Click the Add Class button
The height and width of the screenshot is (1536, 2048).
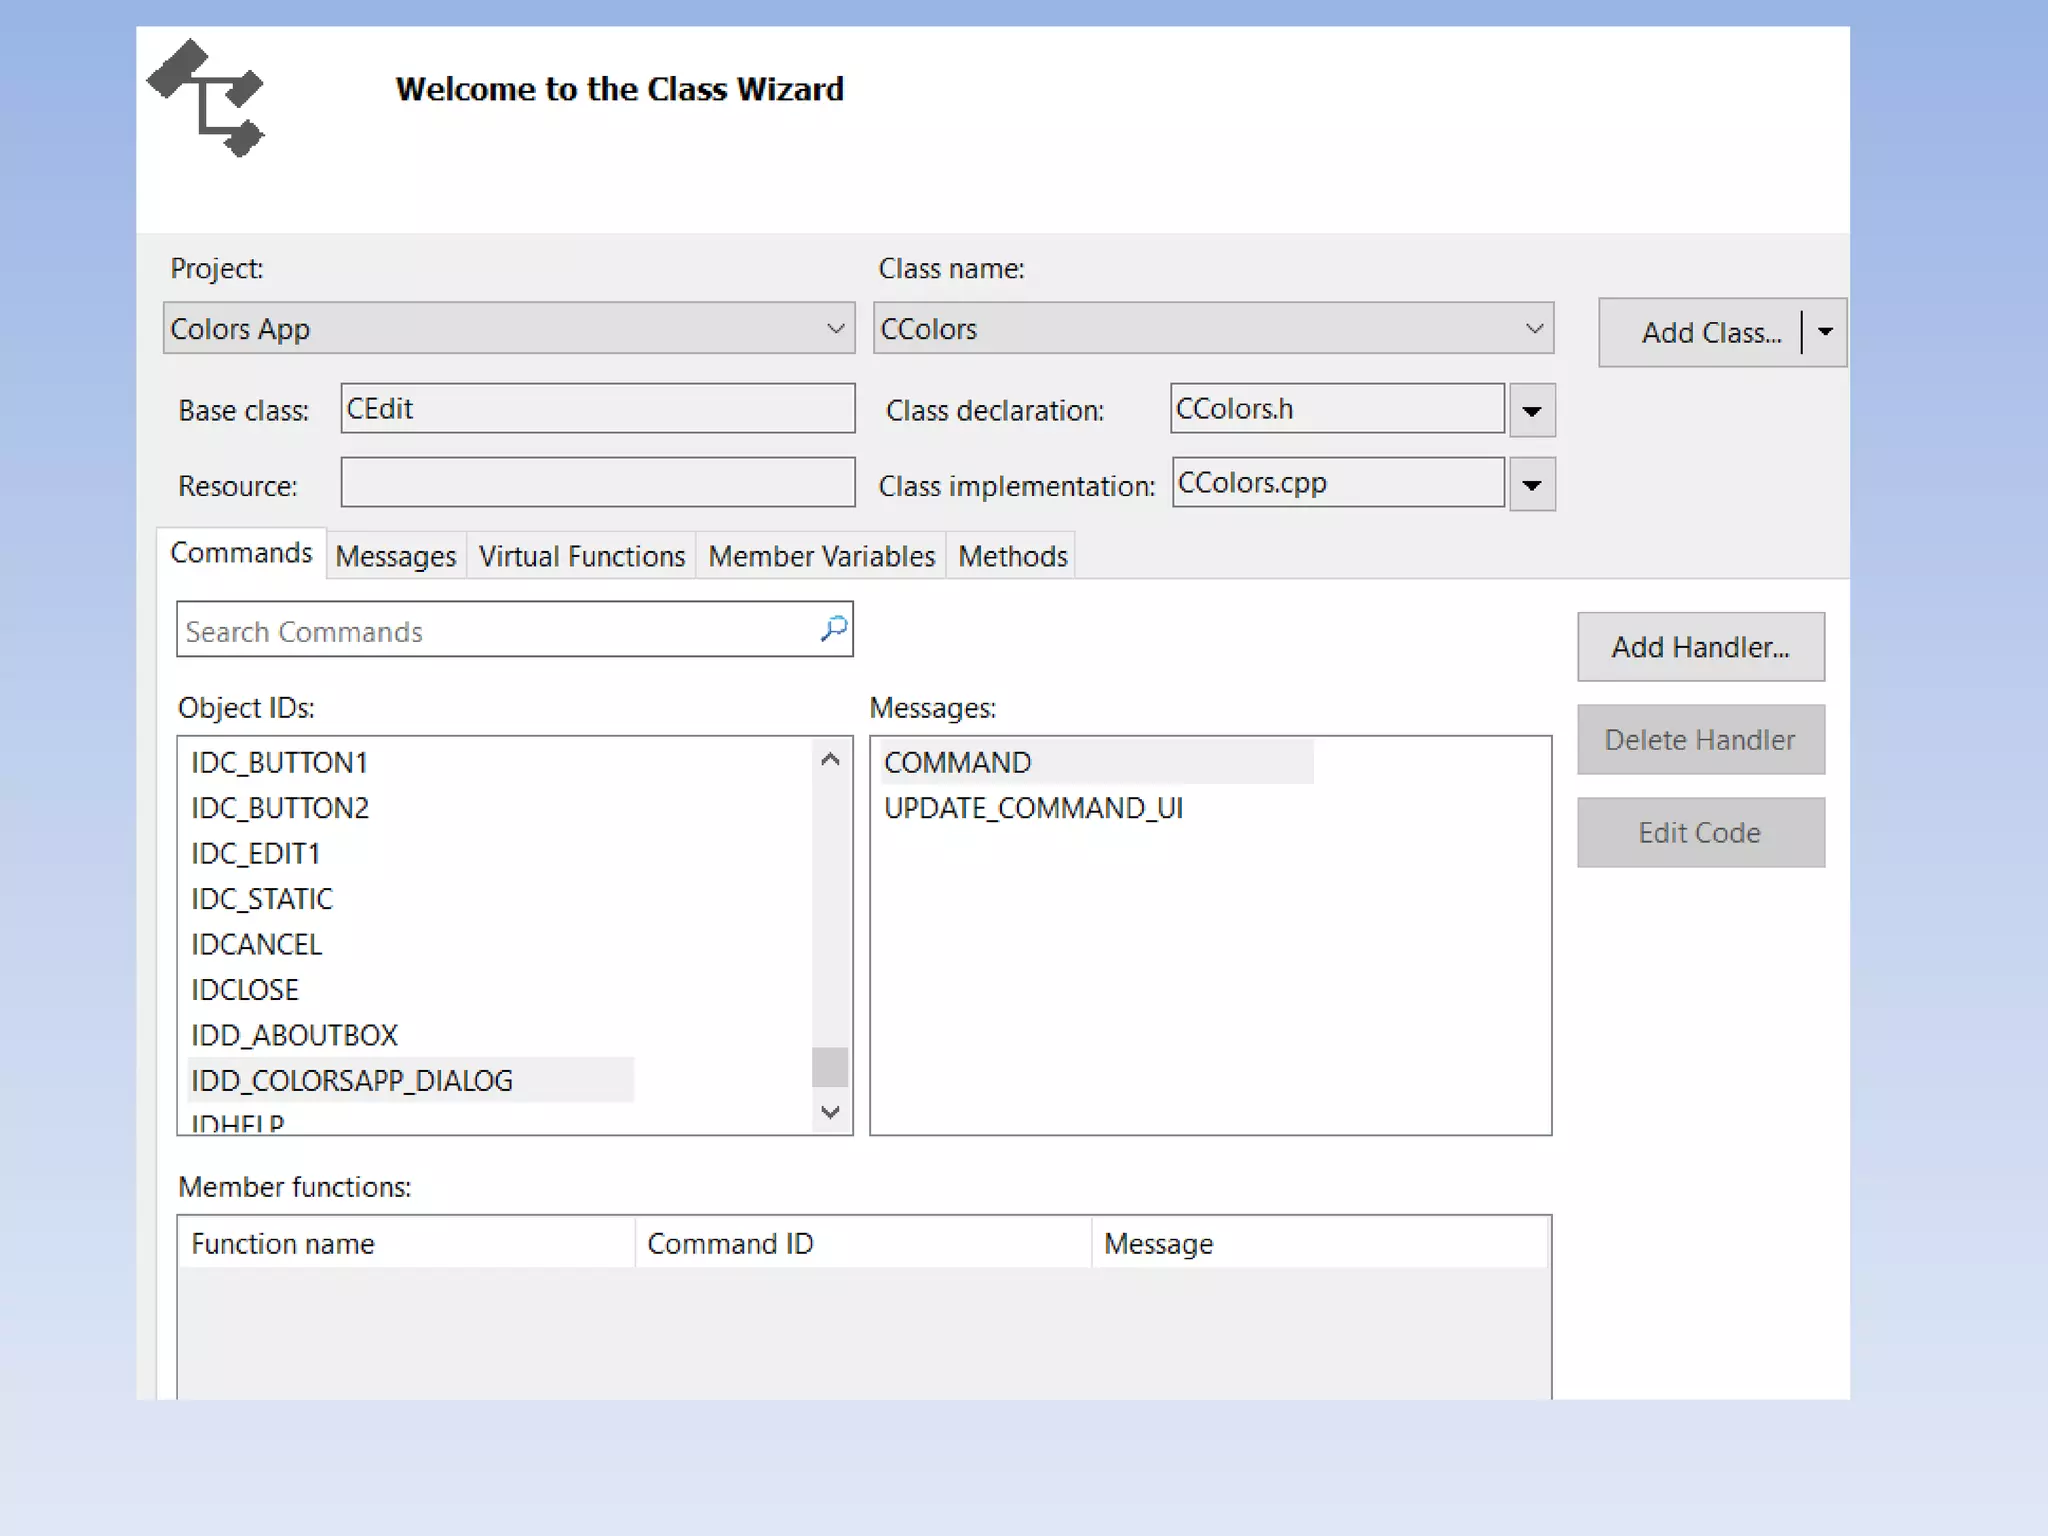[x=1710, y=333]
